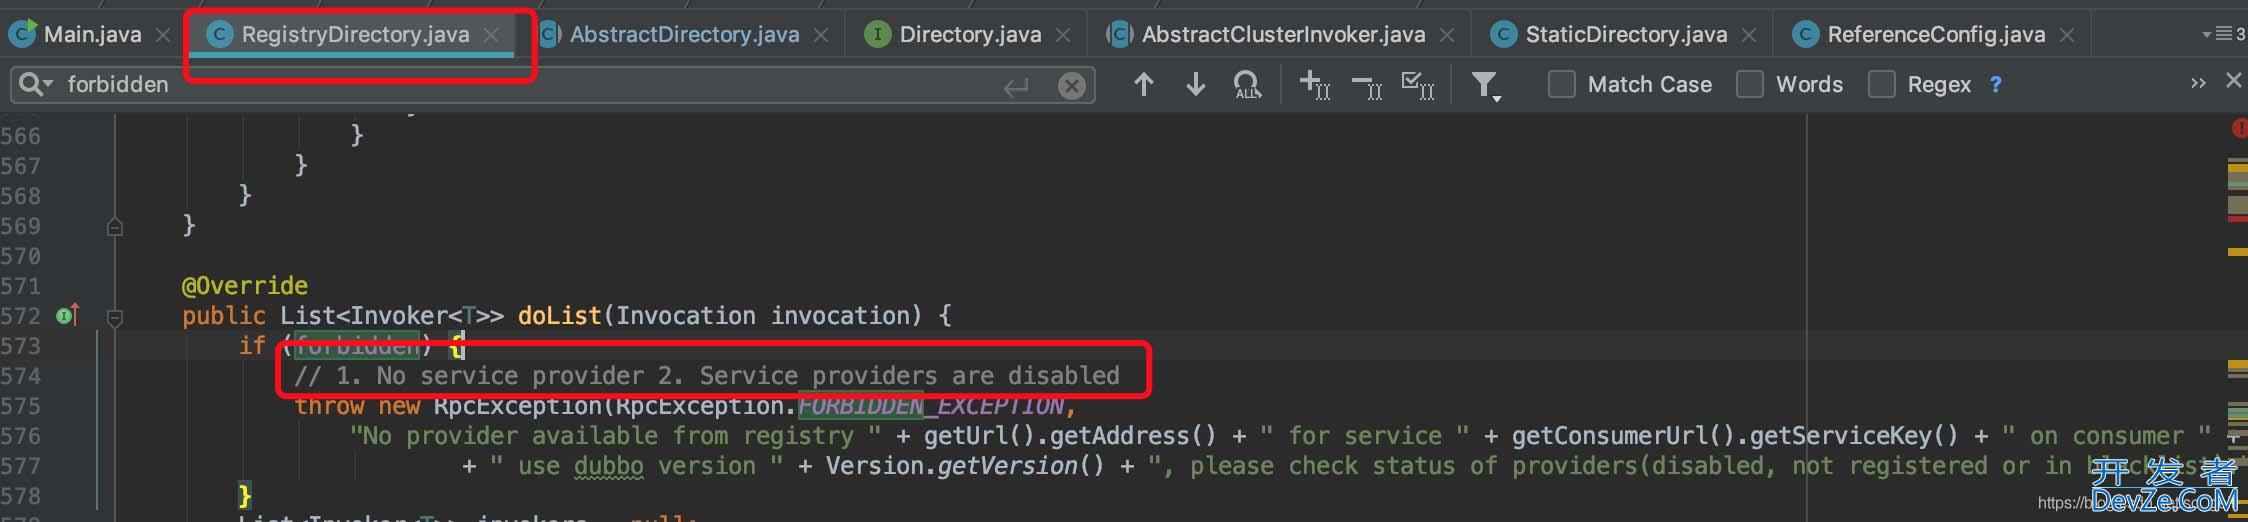2248x522 pixels.
Task: Open the regex help question mark
Action: 1995,85
